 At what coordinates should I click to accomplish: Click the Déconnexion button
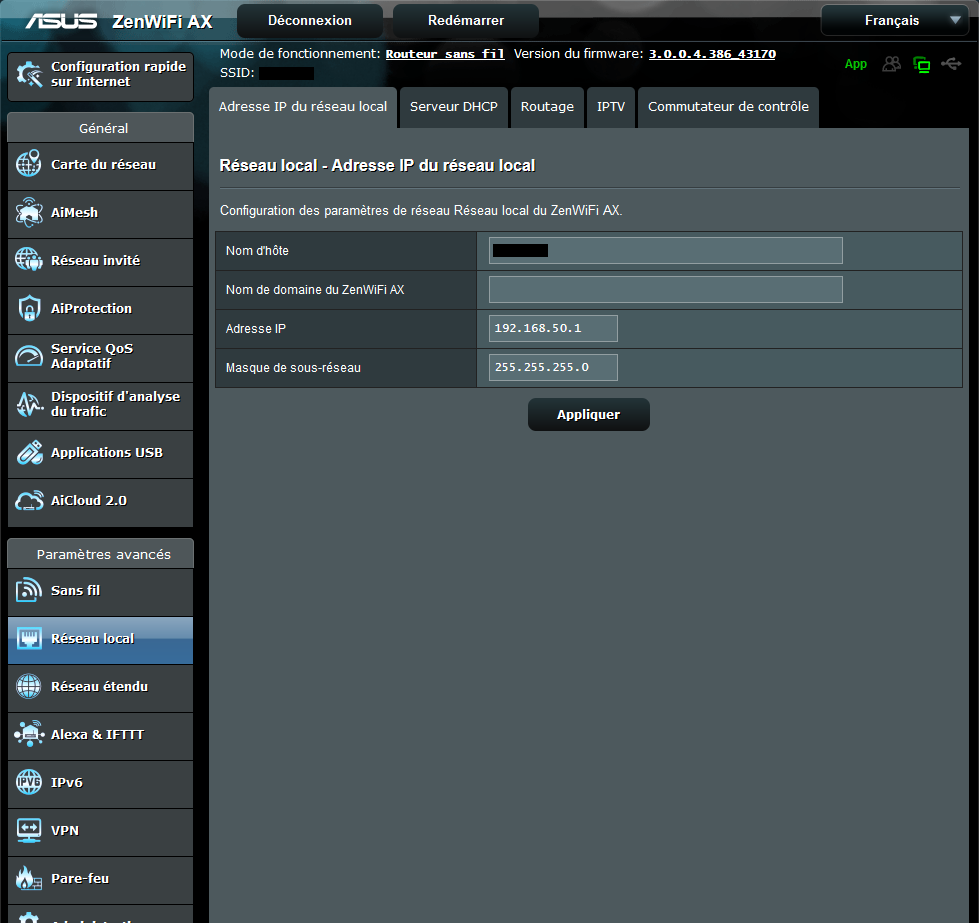[x=310, y=21]
